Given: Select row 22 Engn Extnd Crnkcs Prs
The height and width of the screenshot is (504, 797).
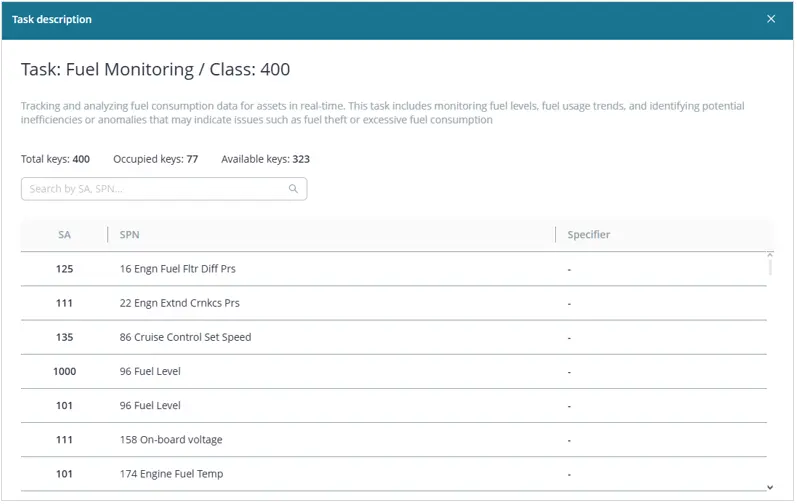Looking at the screenshot, I should (180, 303).
